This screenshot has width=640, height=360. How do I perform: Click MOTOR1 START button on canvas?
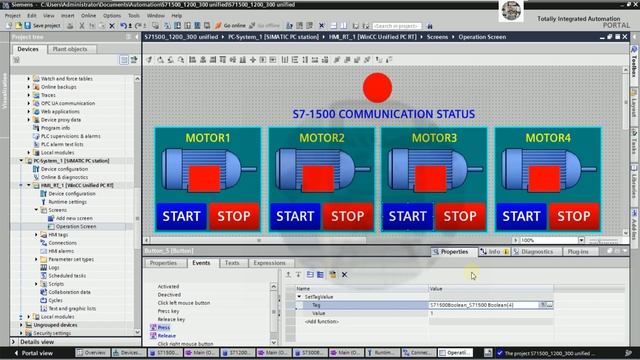coord(182,216)
